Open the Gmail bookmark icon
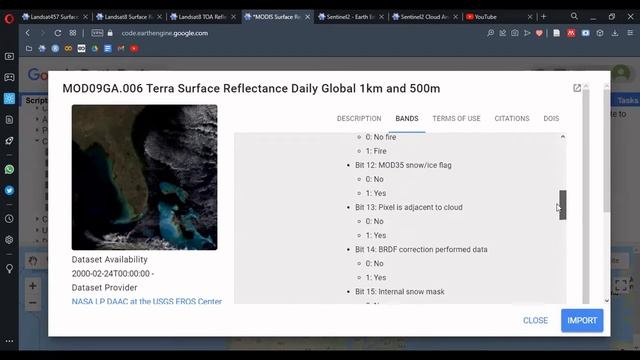 point(121,49)
